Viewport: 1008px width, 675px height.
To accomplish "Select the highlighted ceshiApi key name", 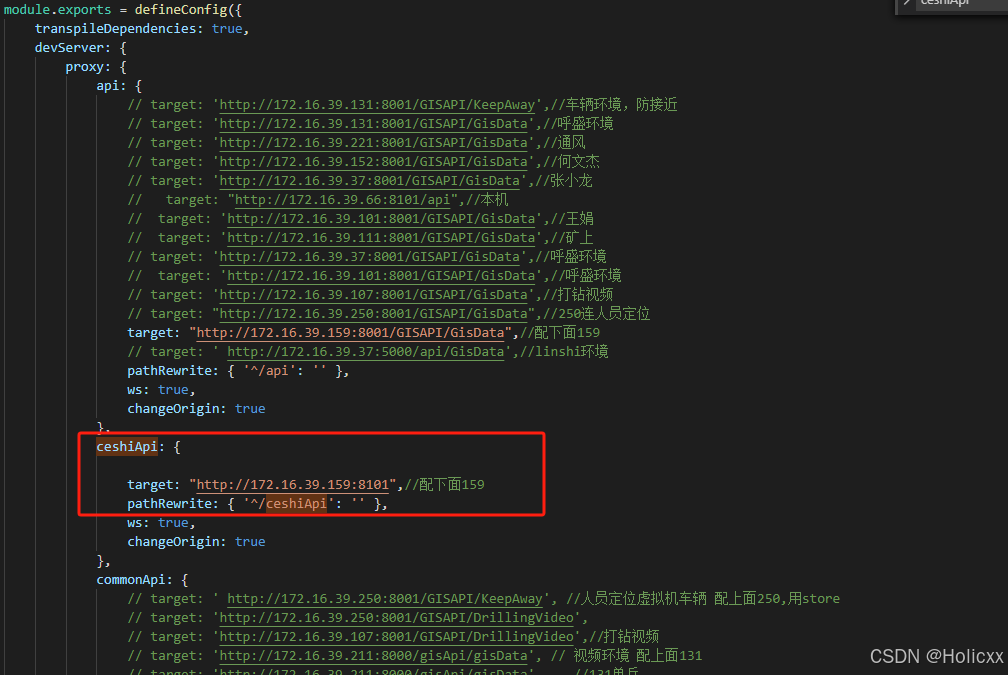I will point(126,446).
